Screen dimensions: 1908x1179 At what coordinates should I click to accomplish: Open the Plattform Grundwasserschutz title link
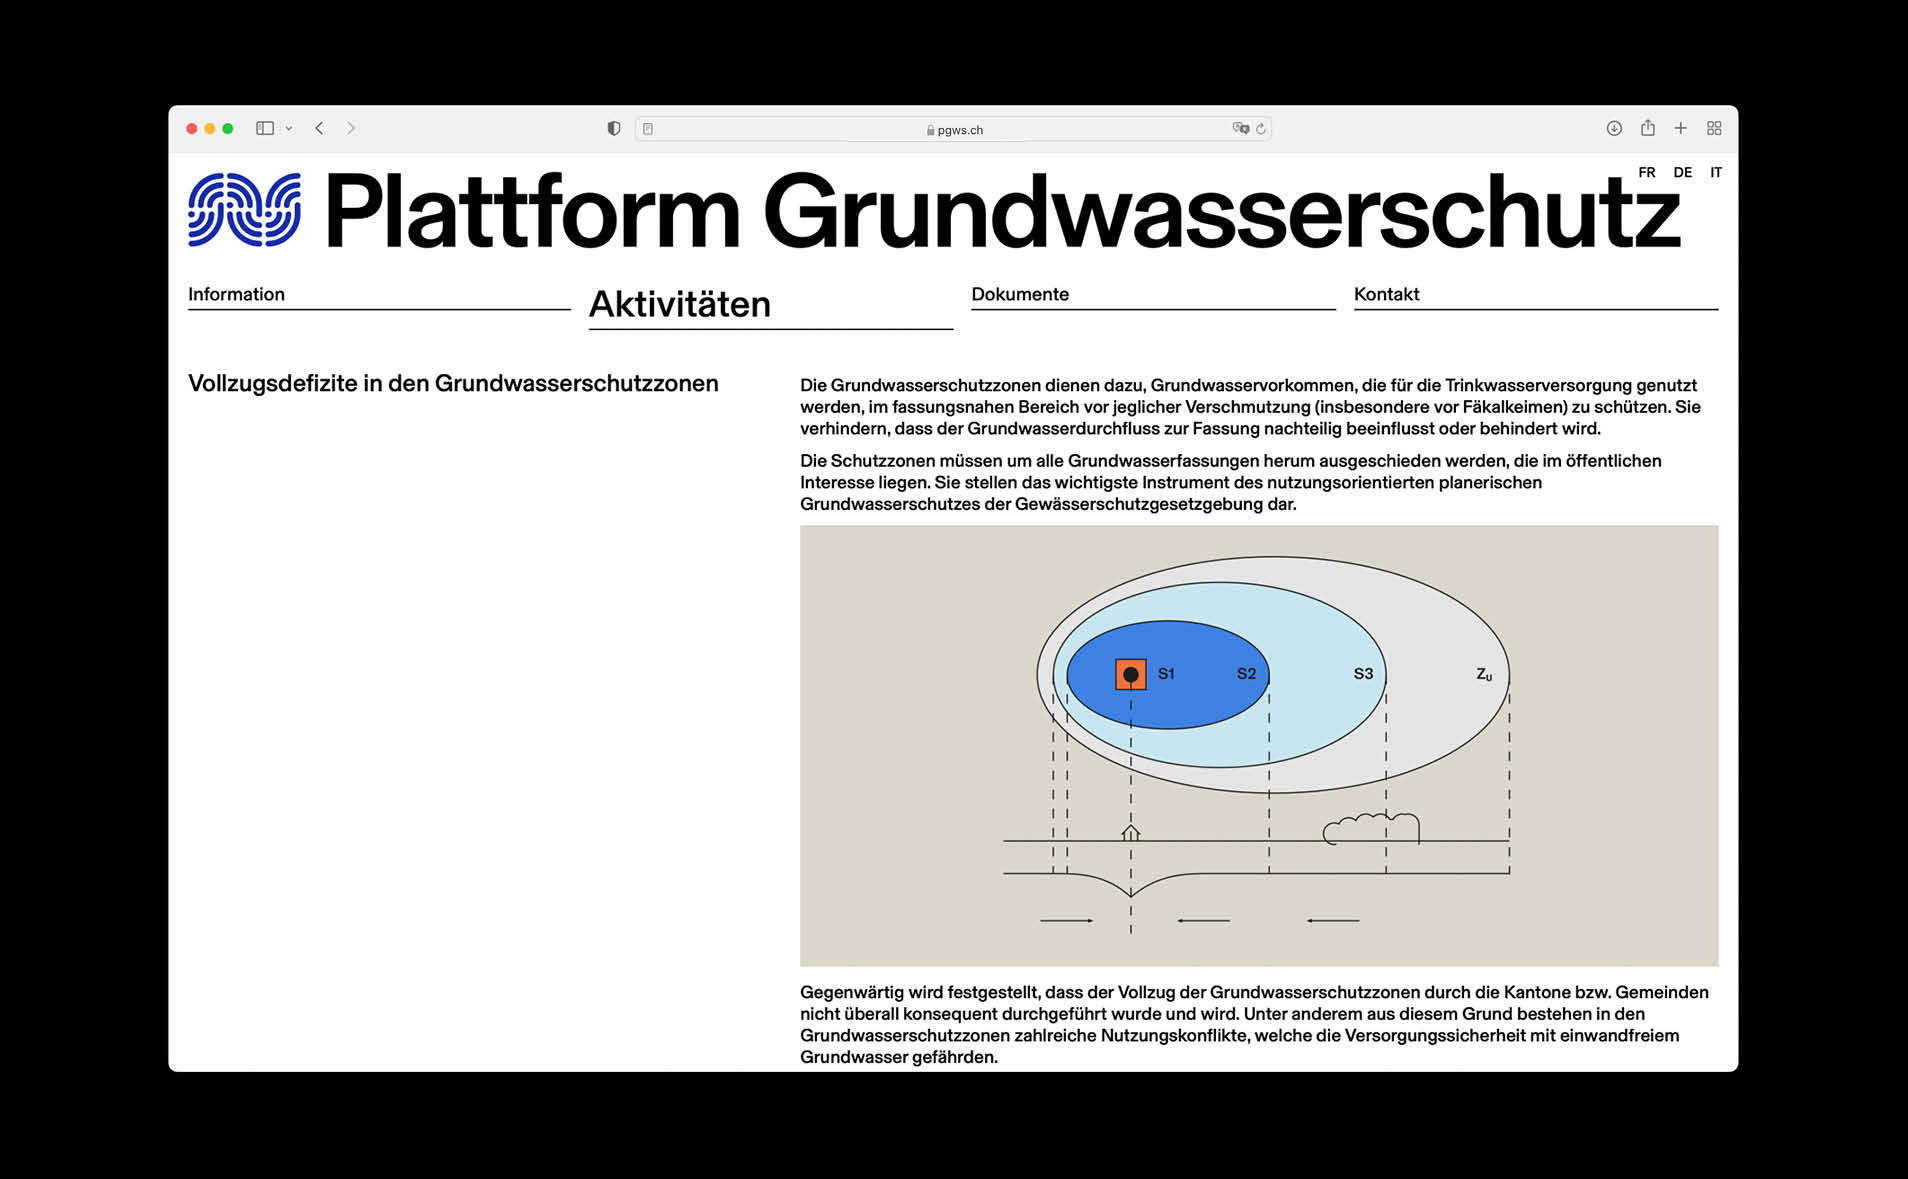1003,211
